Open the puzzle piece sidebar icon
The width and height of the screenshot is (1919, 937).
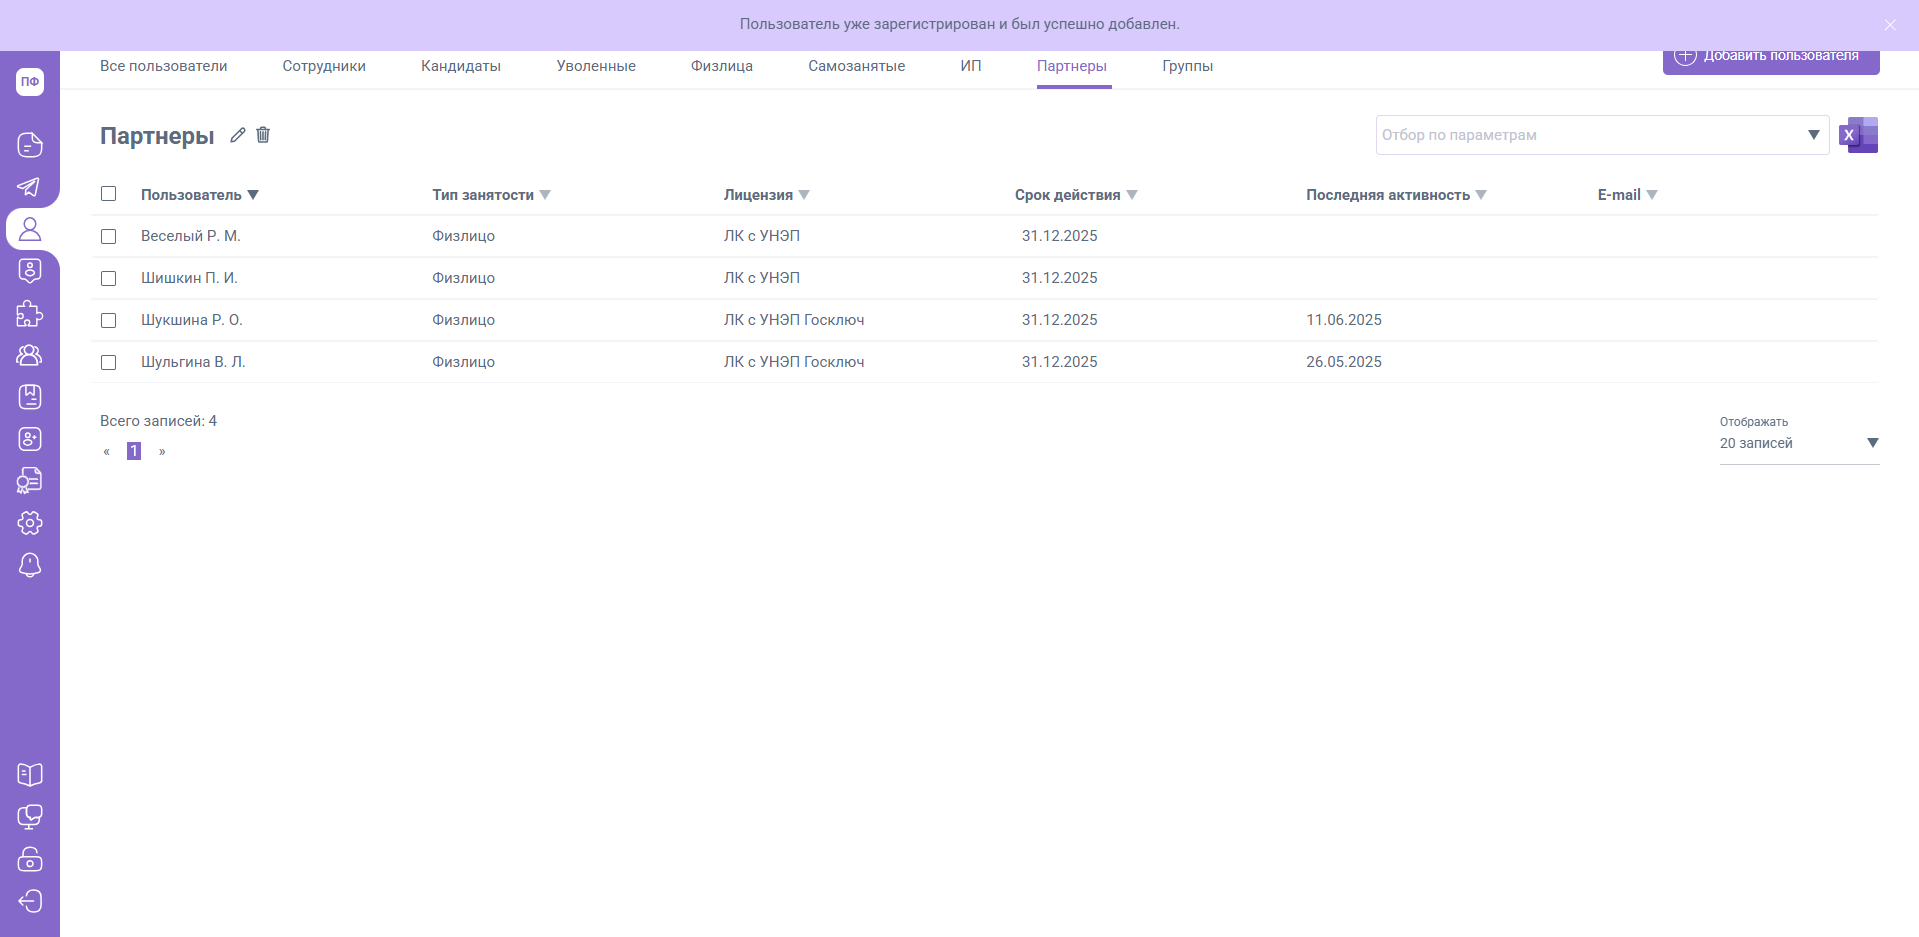30,313
